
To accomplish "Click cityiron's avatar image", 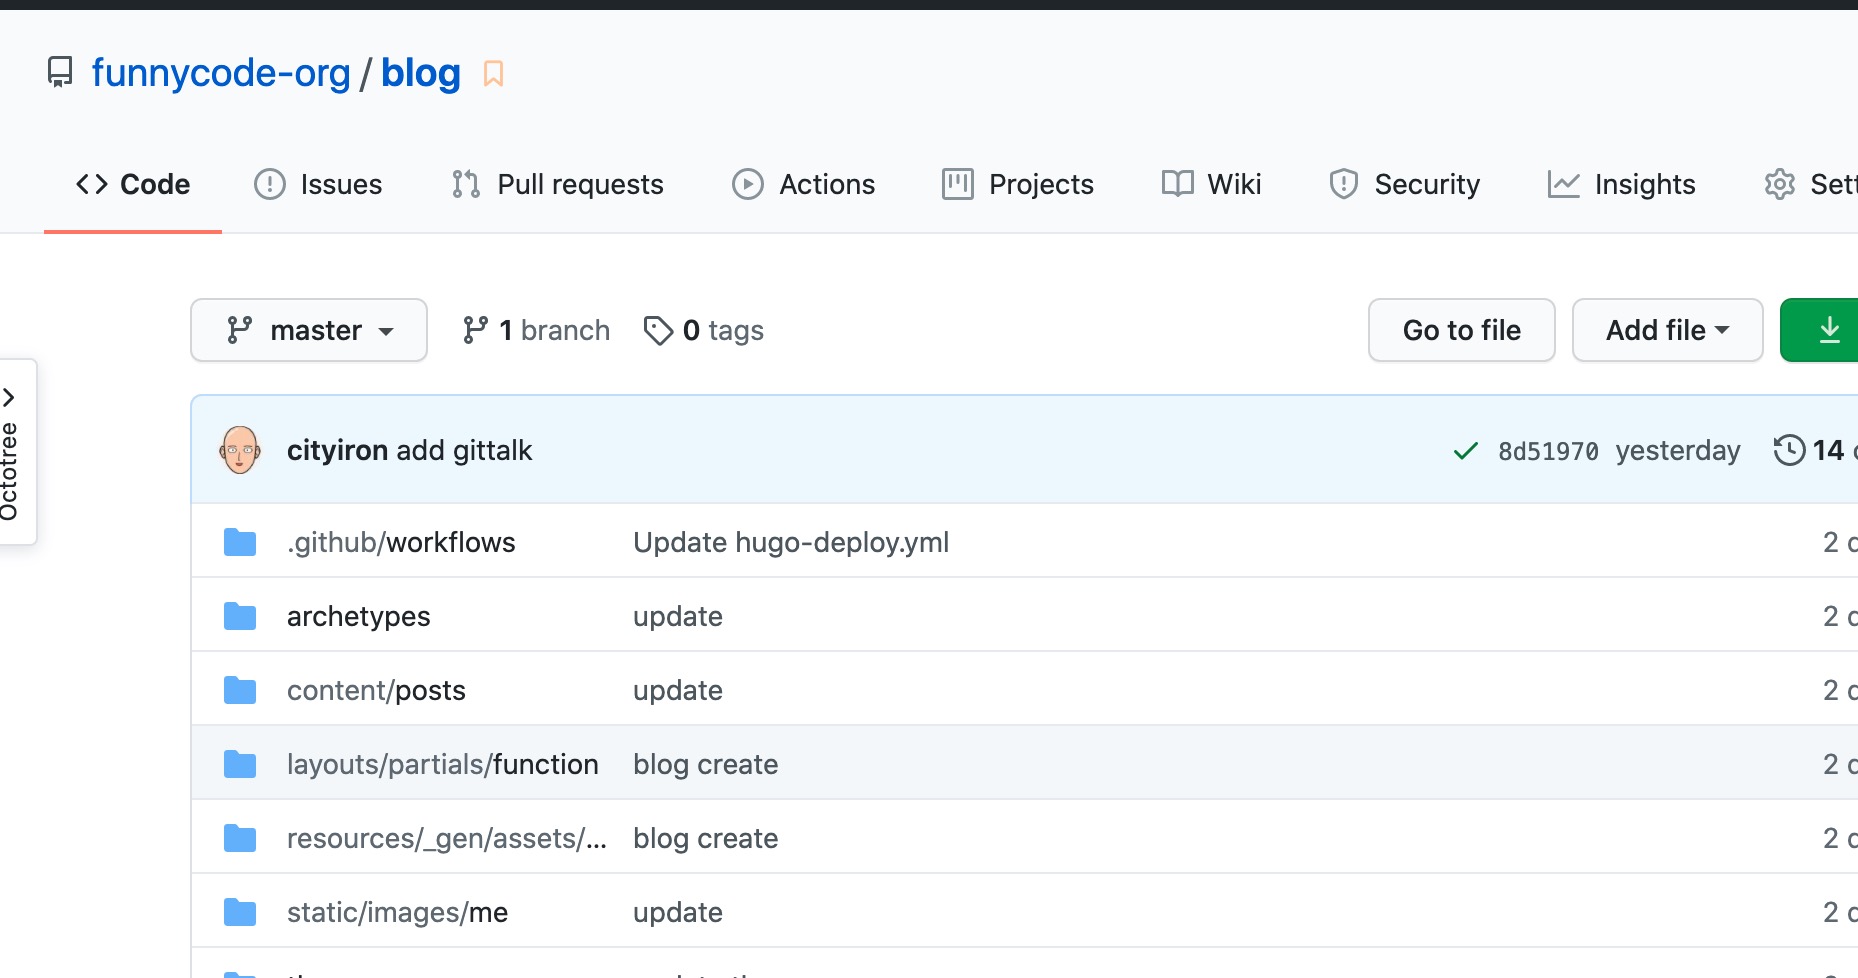I will pos(240,450).
